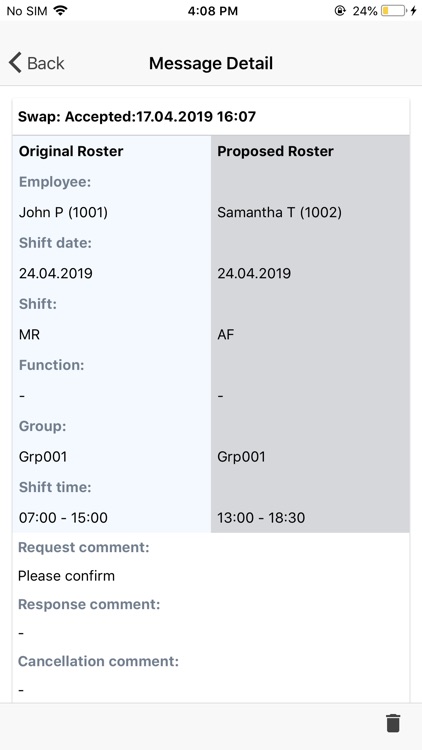Tap proposed shift time 13:00 - 18:30

[x=261, y=518]
